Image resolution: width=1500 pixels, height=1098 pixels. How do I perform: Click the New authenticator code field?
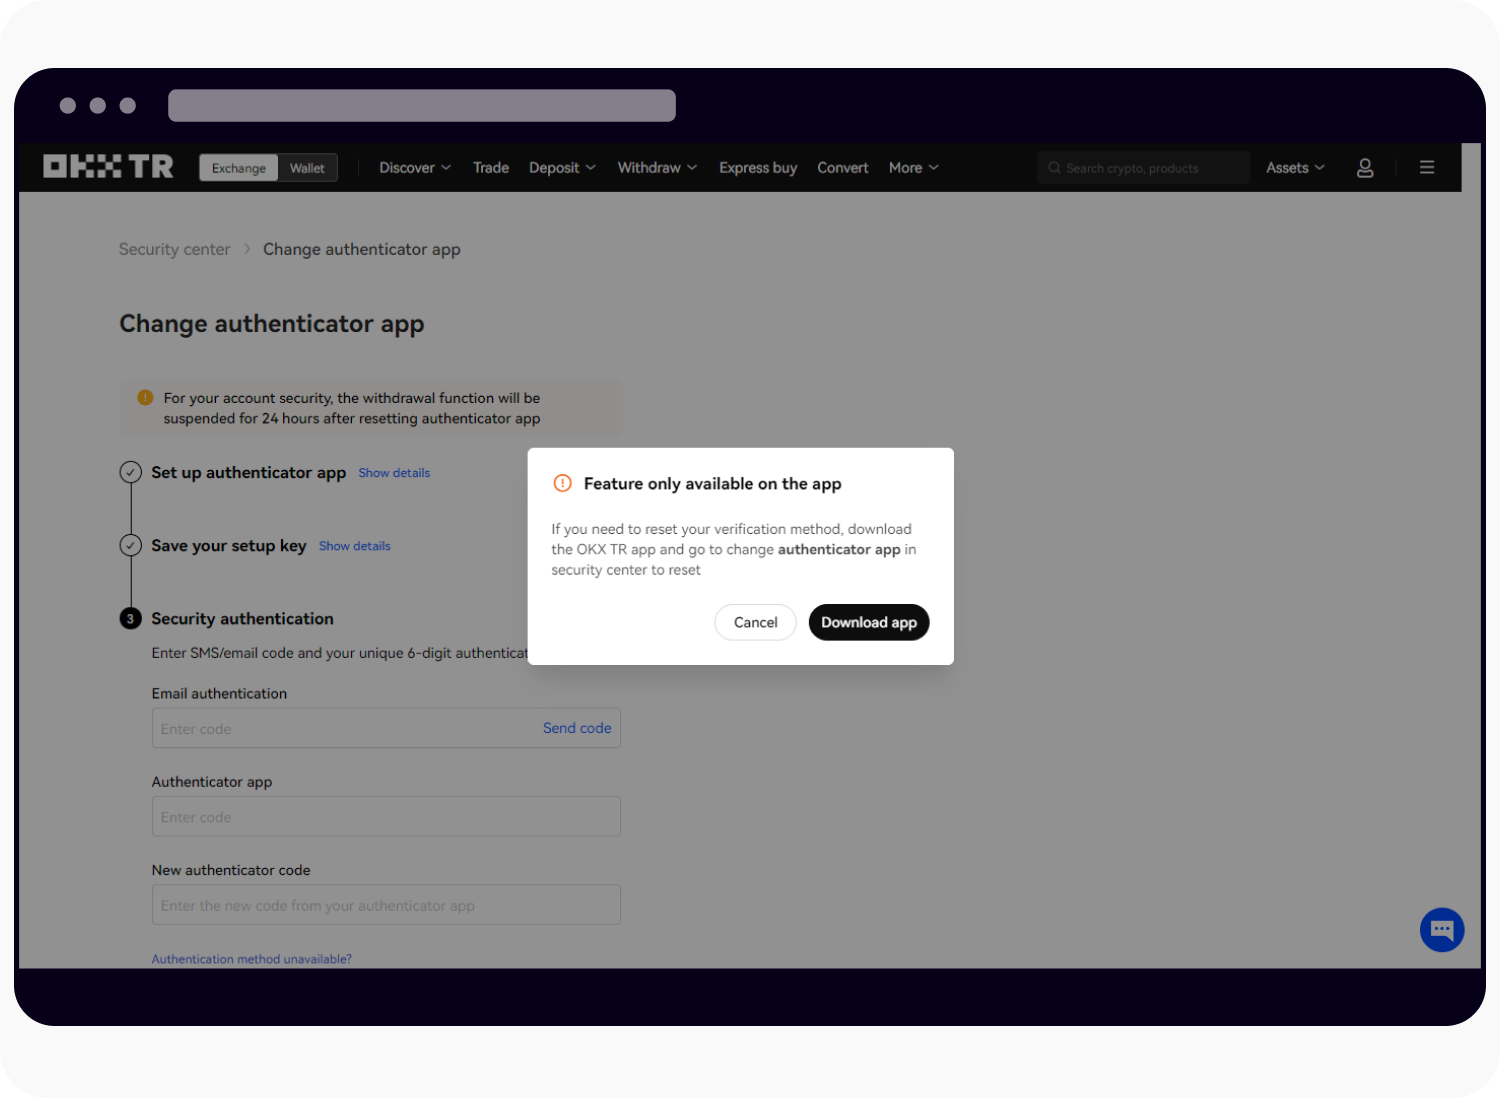coord(386,905)
